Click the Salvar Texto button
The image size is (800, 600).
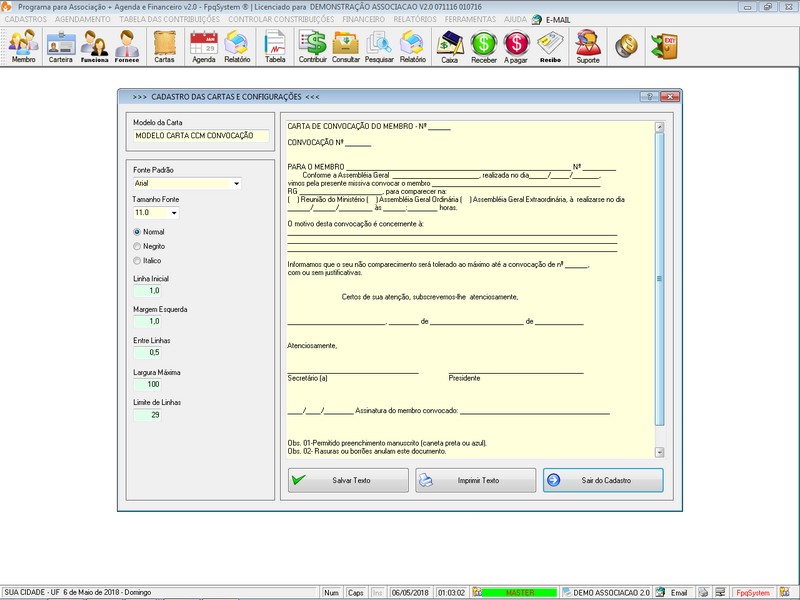(348, 480)
